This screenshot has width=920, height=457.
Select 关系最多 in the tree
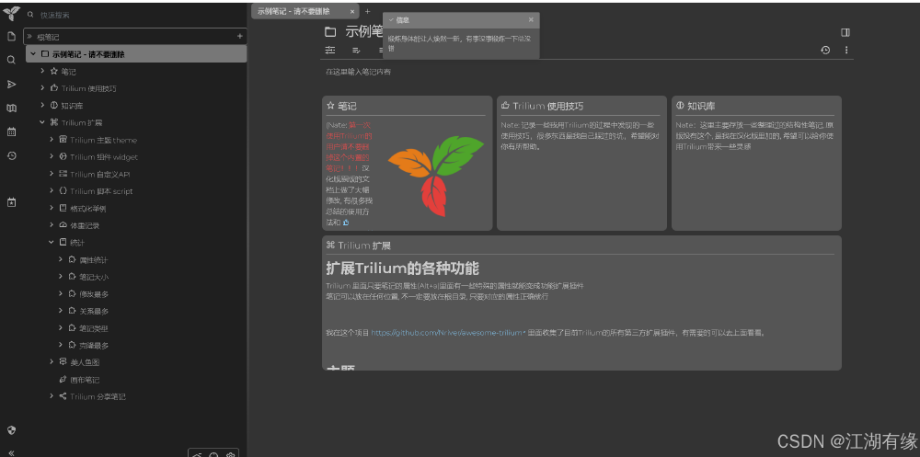(94, 311)
